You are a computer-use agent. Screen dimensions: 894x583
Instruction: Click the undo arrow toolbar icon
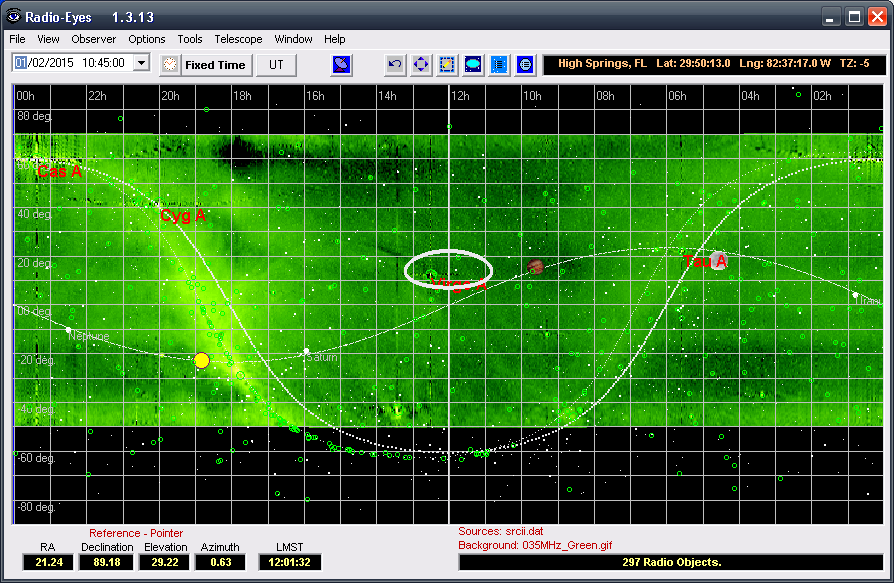[395, 64]
